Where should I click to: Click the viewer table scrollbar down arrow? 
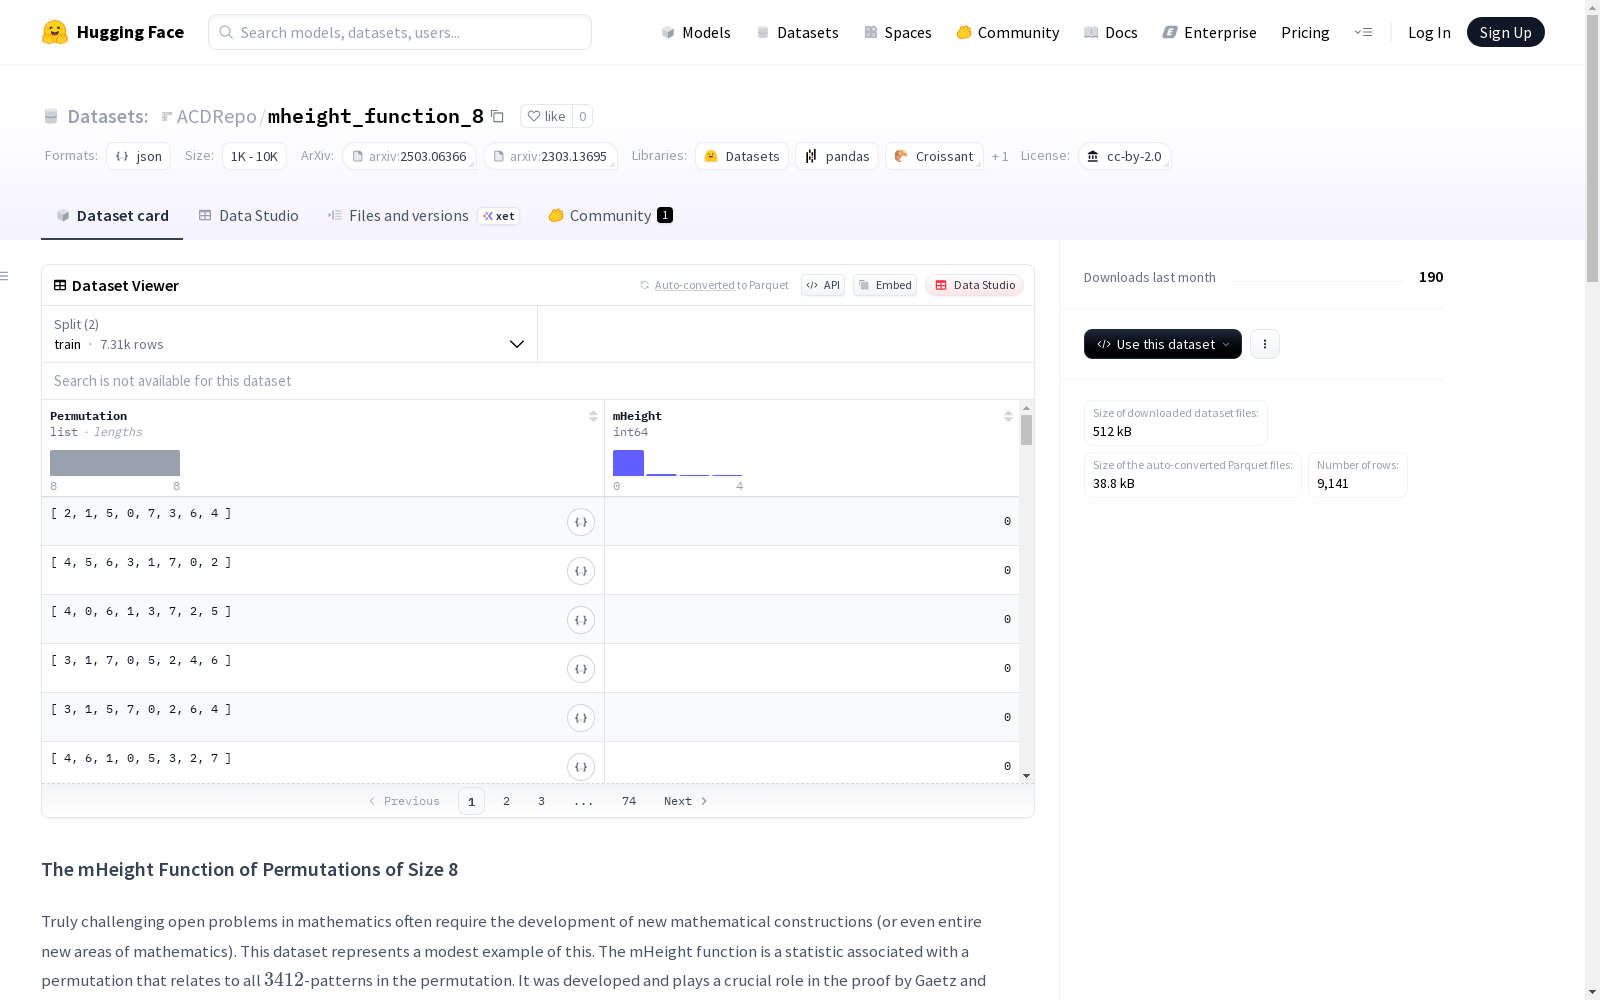(1026, 776)
